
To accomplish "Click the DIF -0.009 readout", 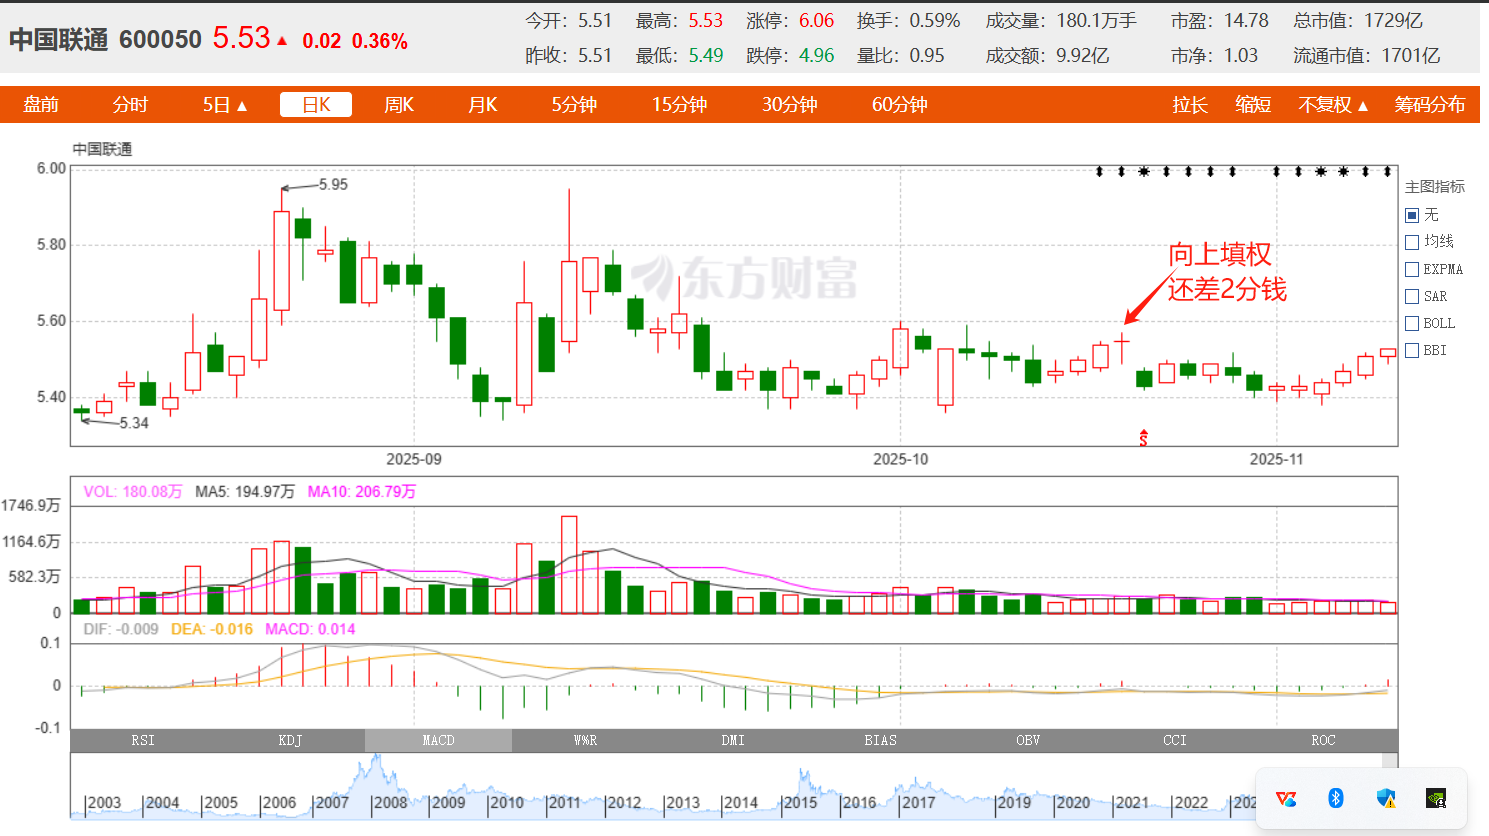I will pos(121,629).
